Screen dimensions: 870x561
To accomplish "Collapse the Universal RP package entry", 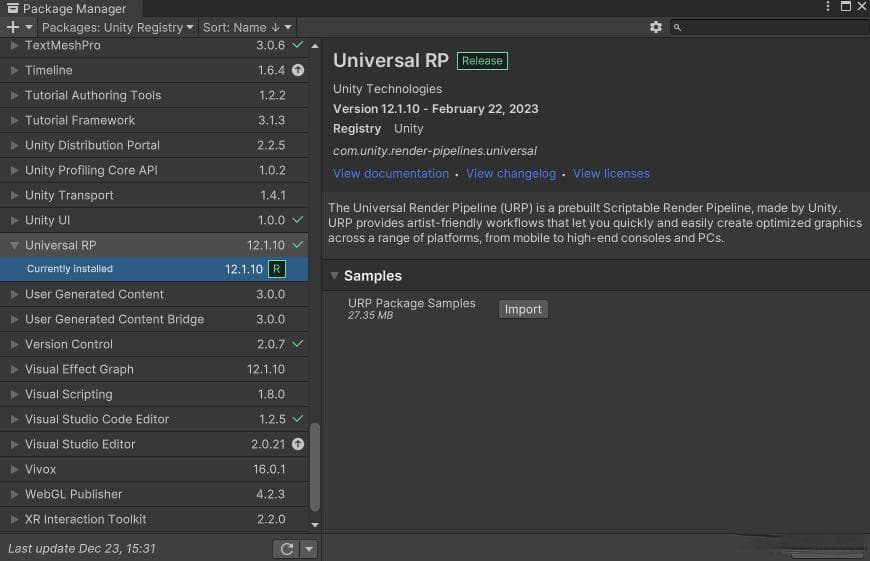I will (x=14, y=245).
